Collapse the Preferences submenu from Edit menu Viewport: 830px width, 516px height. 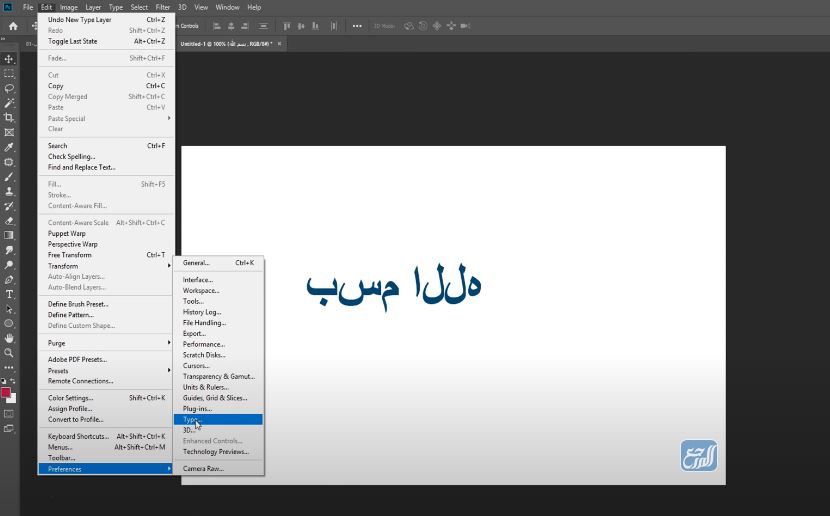coord(106,469)
